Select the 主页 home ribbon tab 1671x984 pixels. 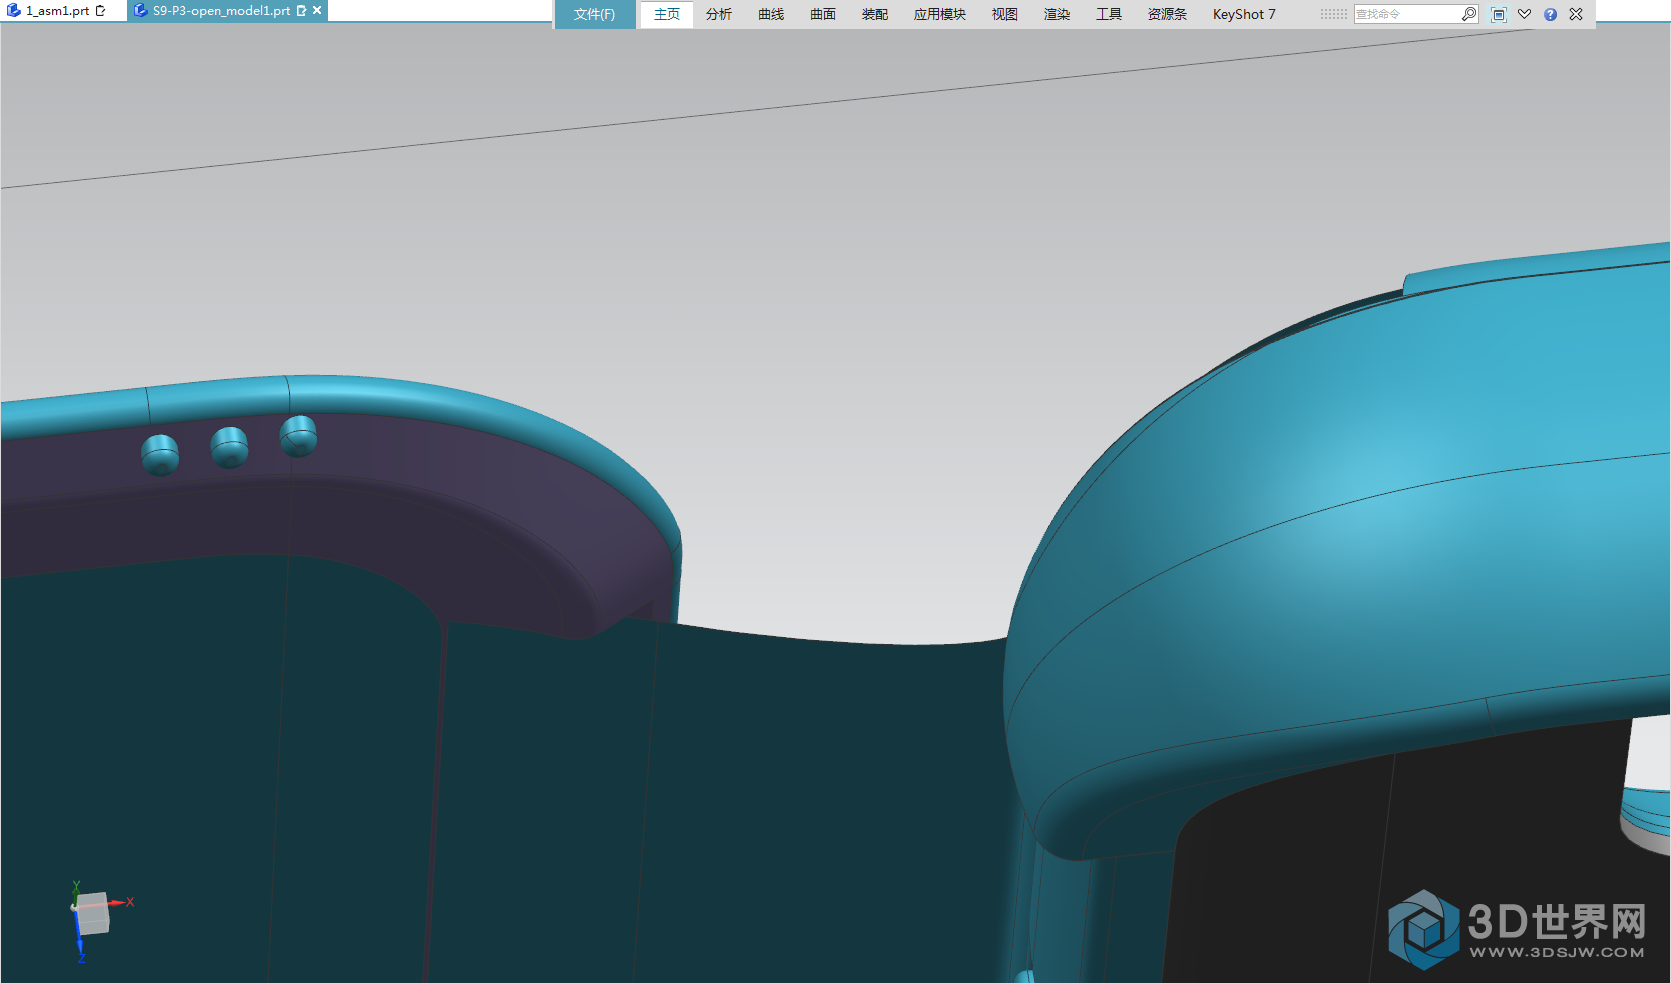(x=667, y=14)
